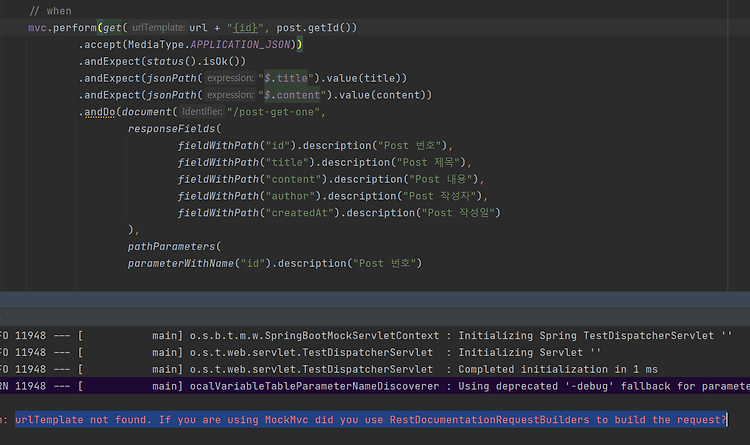Click the mvc.perform call text

[x=62, y=28]
